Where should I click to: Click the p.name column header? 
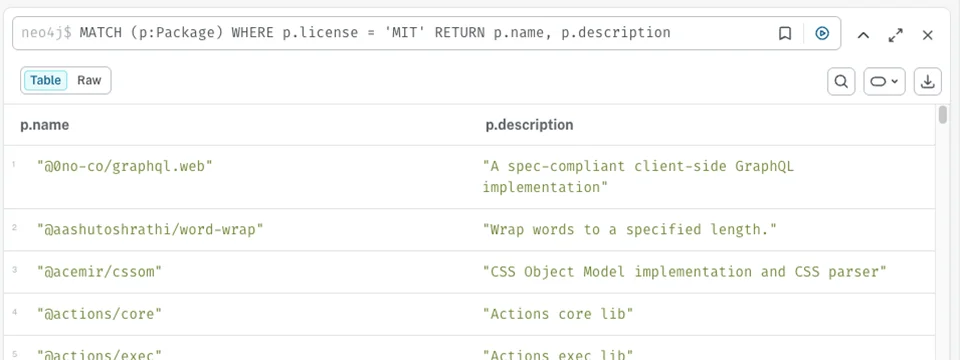coord(45,125)
